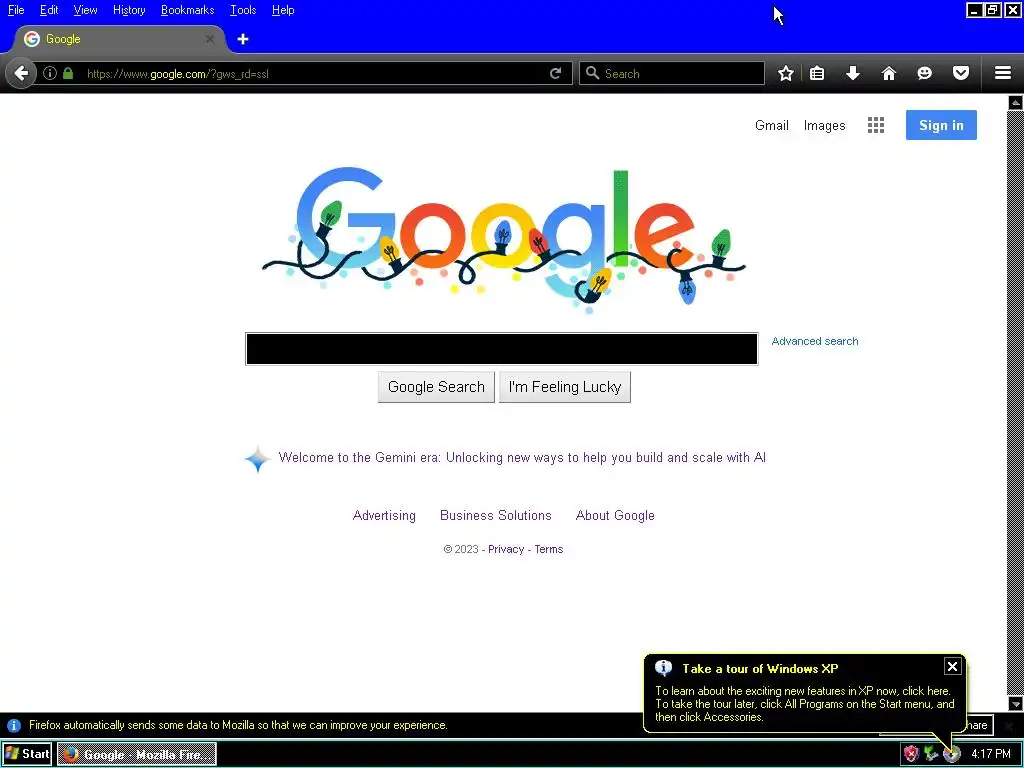The width and height of the screenshot is (1024, 768).
Task: Click Google - Mozilla Firefox taskbar button
Action: click(x=137, y=754)
